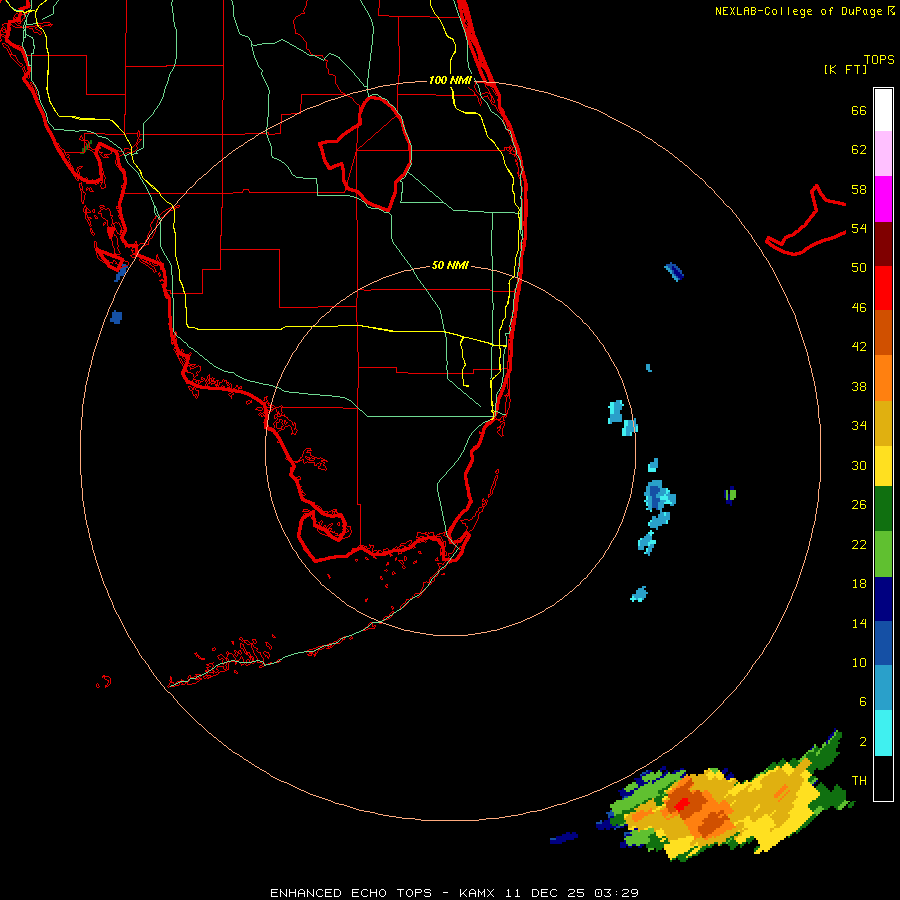
Task: Click the '03:29' timestamp in the footer
Action: click(x=616, y=893)
